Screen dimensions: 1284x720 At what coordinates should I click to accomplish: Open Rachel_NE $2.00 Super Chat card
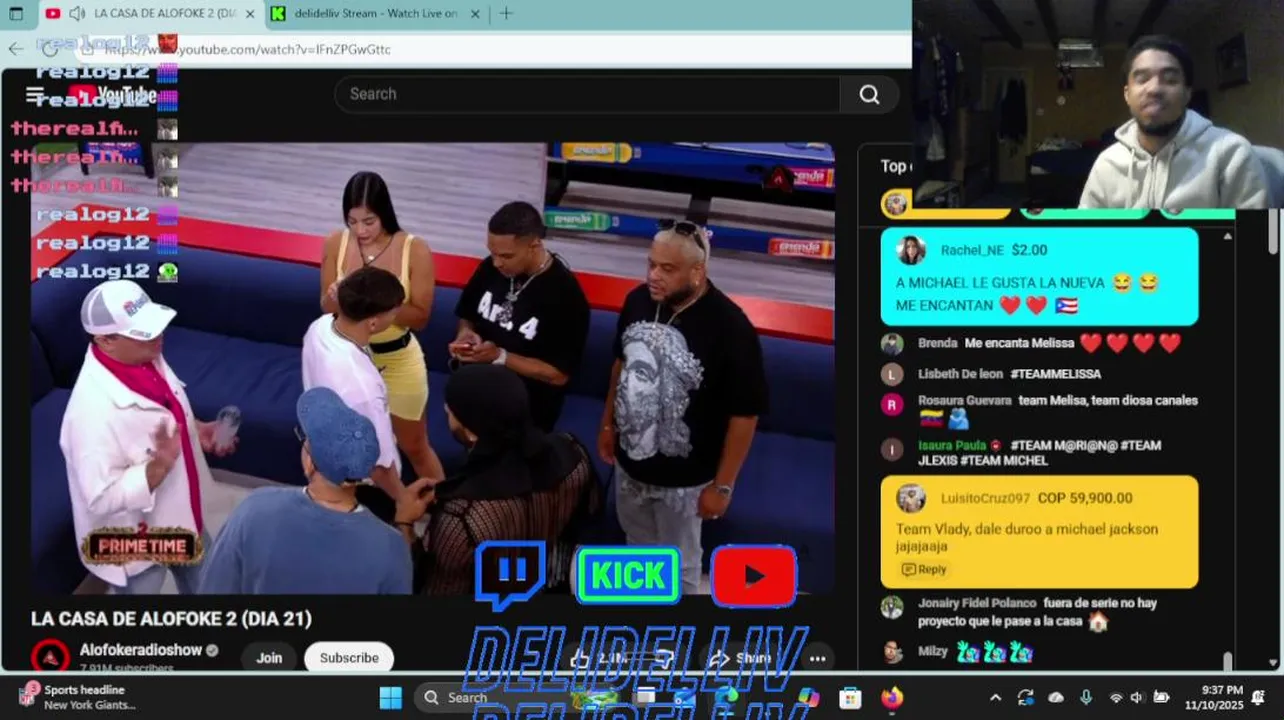coord(1039,277)
